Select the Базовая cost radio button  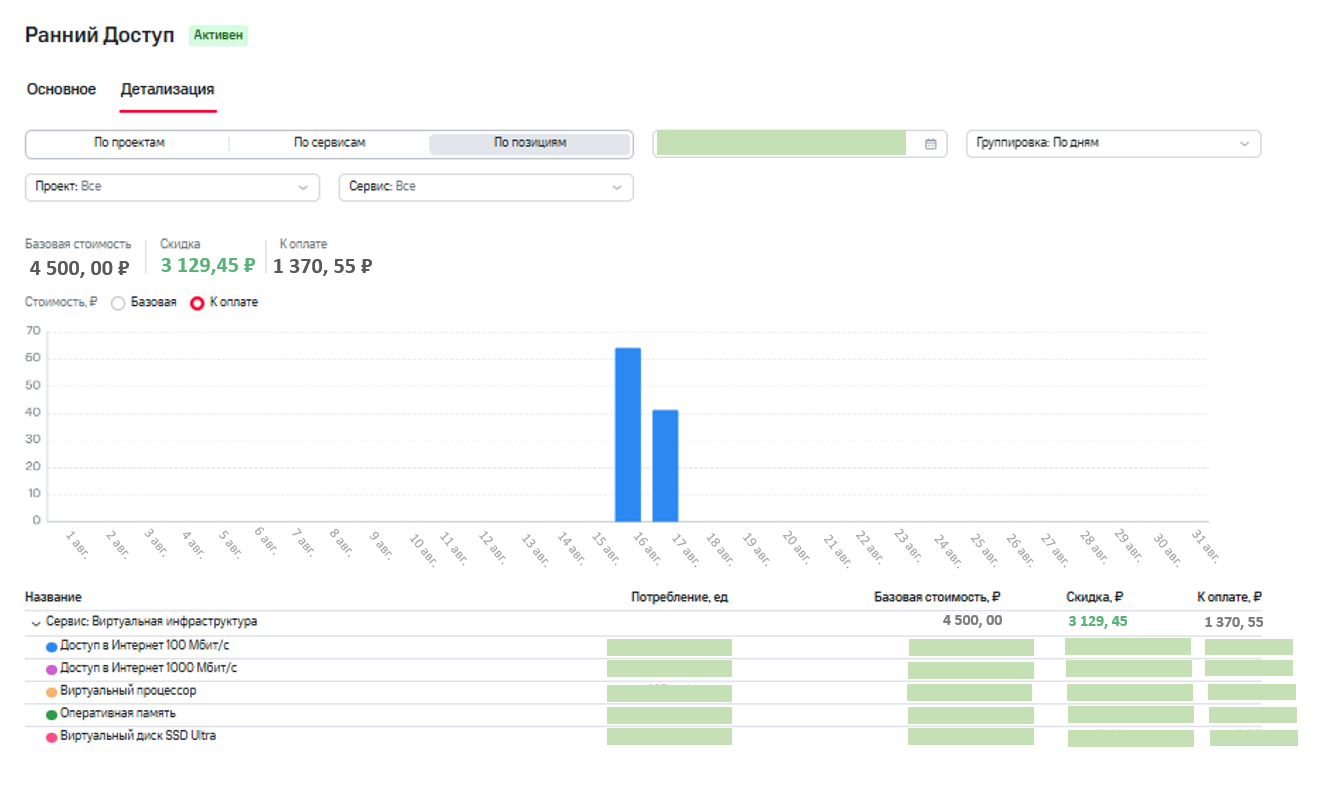coord(118,303)
